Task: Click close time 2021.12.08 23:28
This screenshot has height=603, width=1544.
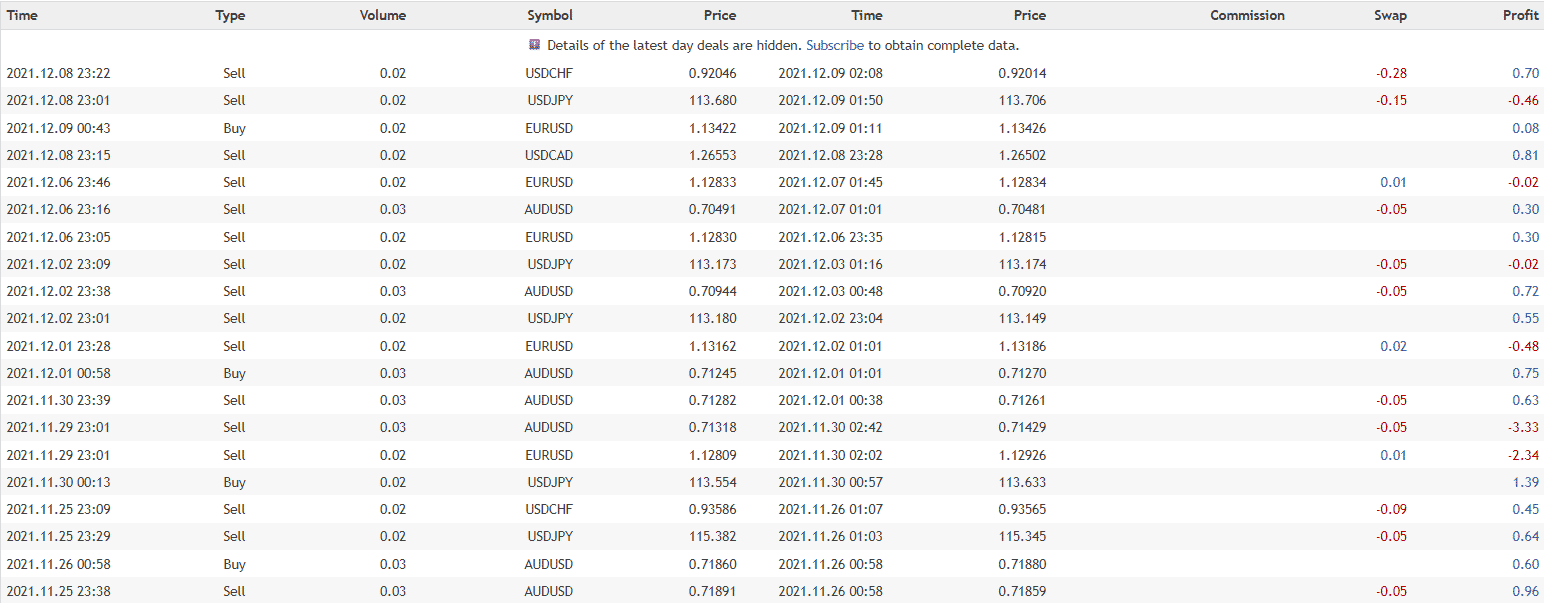Action: pos(830,155)
